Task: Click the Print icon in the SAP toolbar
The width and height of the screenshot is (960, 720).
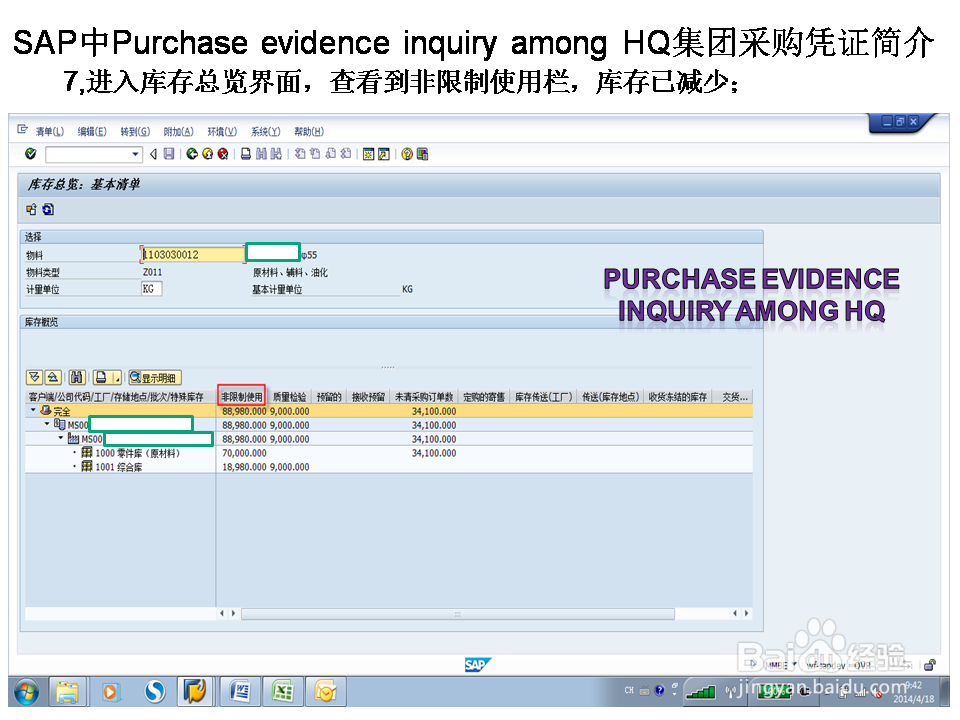Action: point(247,154)
